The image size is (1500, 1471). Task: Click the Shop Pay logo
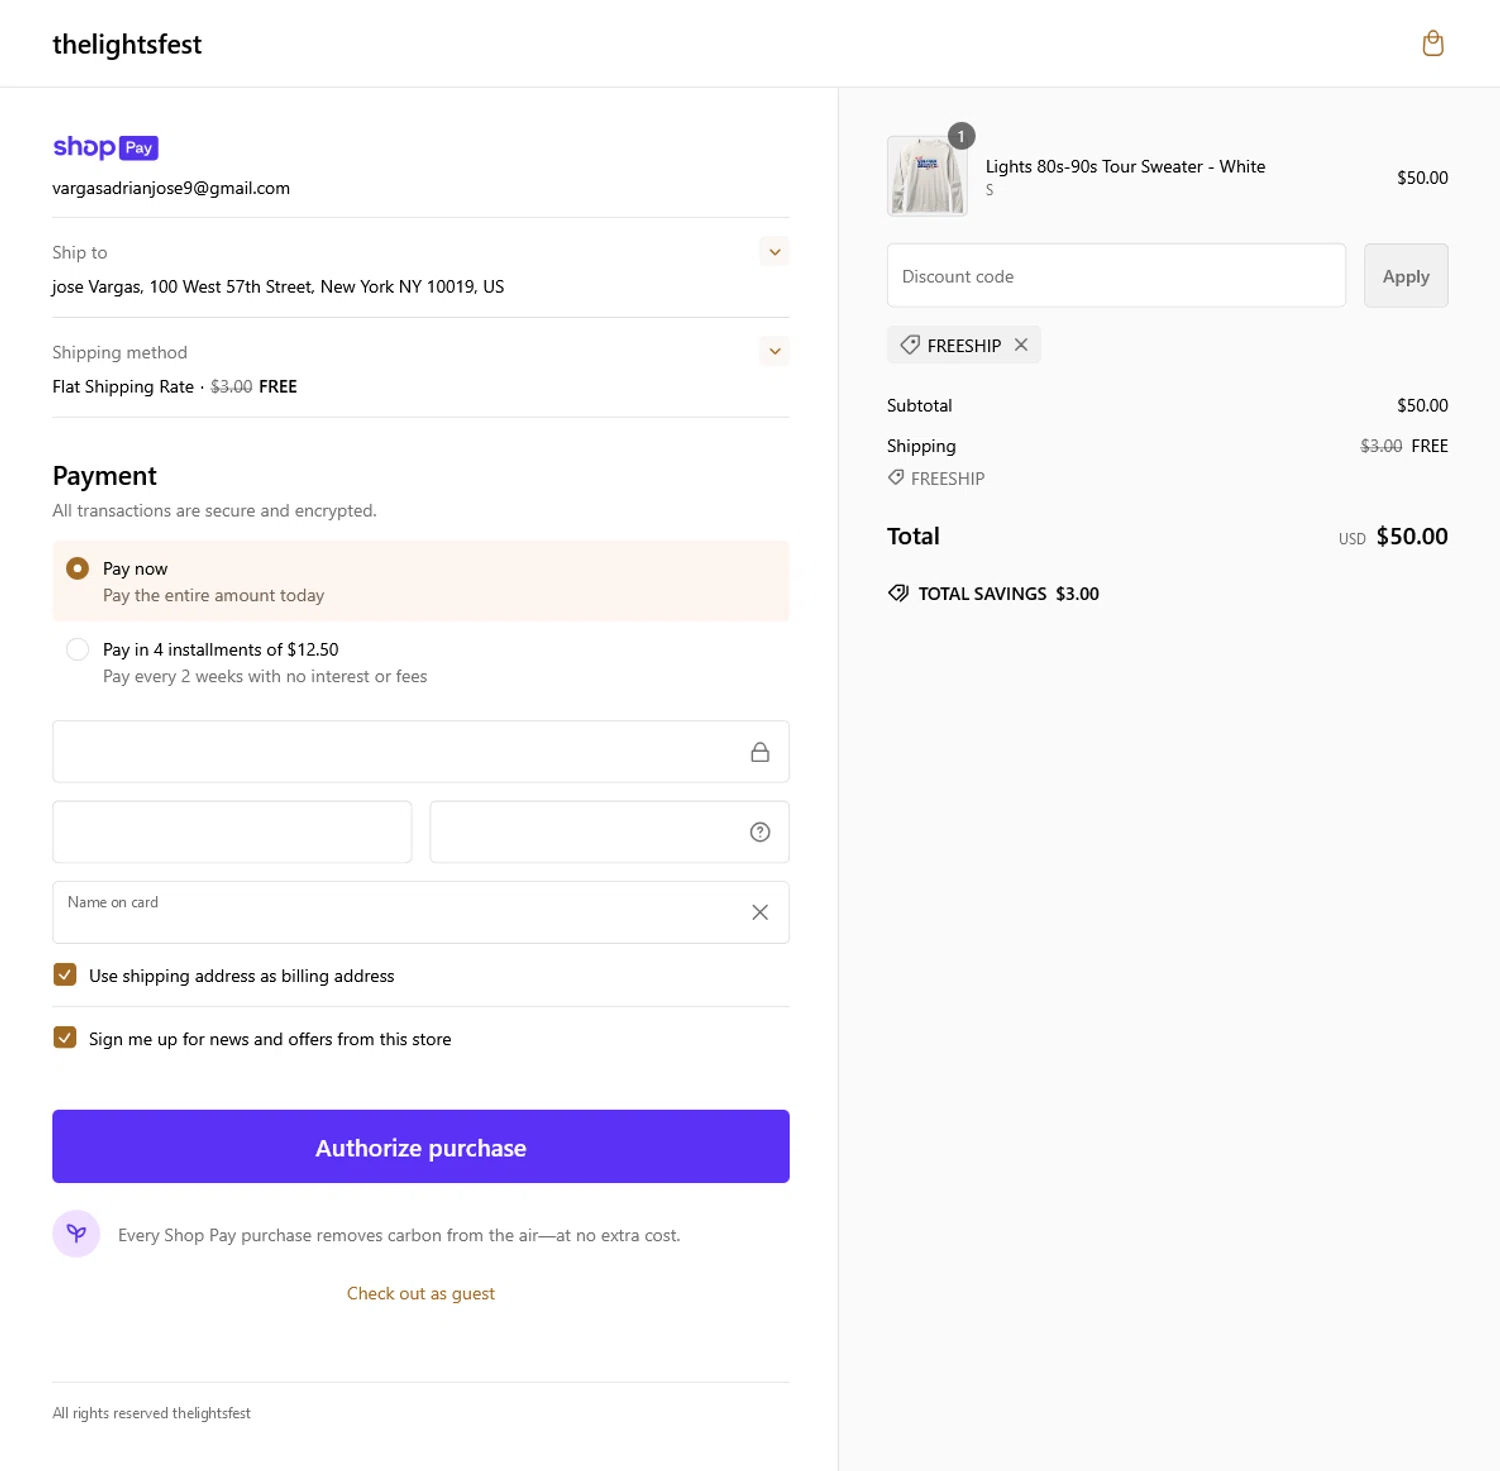(105, 147)
